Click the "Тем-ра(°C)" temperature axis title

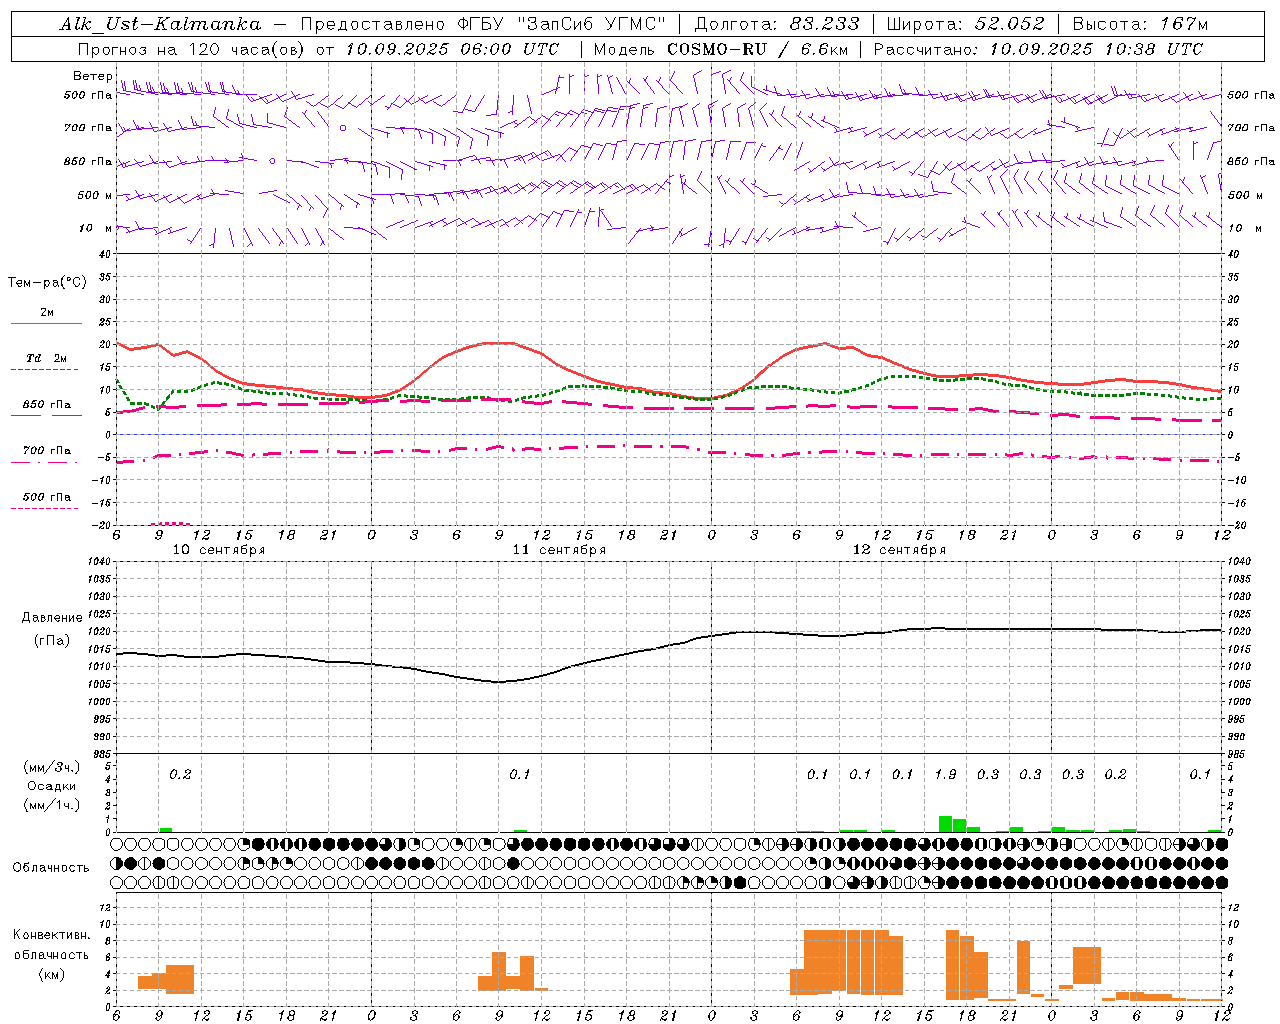47,283
